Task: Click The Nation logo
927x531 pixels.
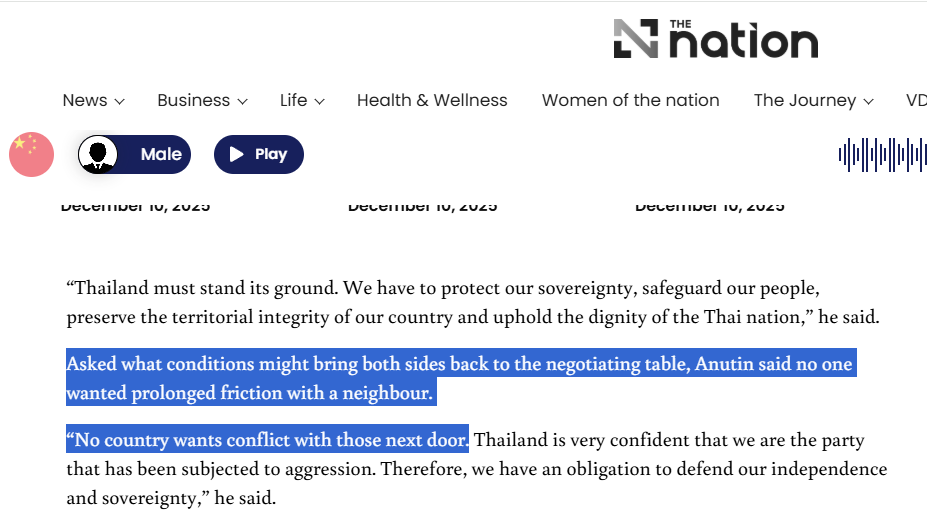Action: tap(715, 39)
